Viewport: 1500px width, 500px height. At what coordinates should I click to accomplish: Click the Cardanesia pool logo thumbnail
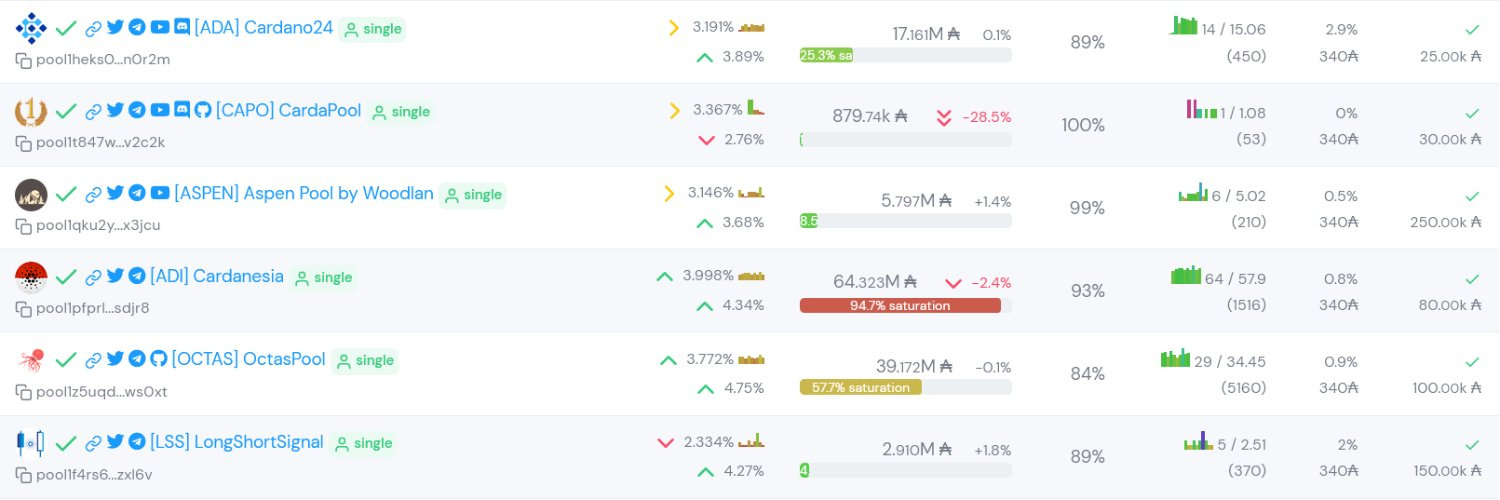[x=32, y=278]
